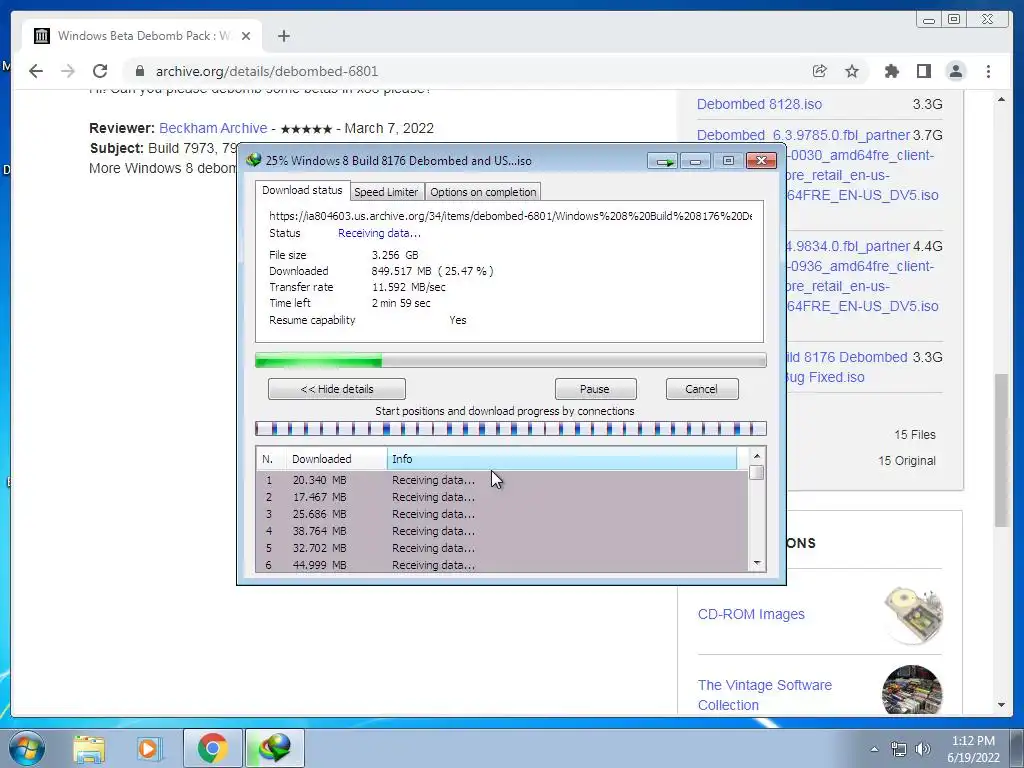This screenshot has width=1024, height=768.
Task: Open the Chrome three-dot menu
Action: coord(988,71)
